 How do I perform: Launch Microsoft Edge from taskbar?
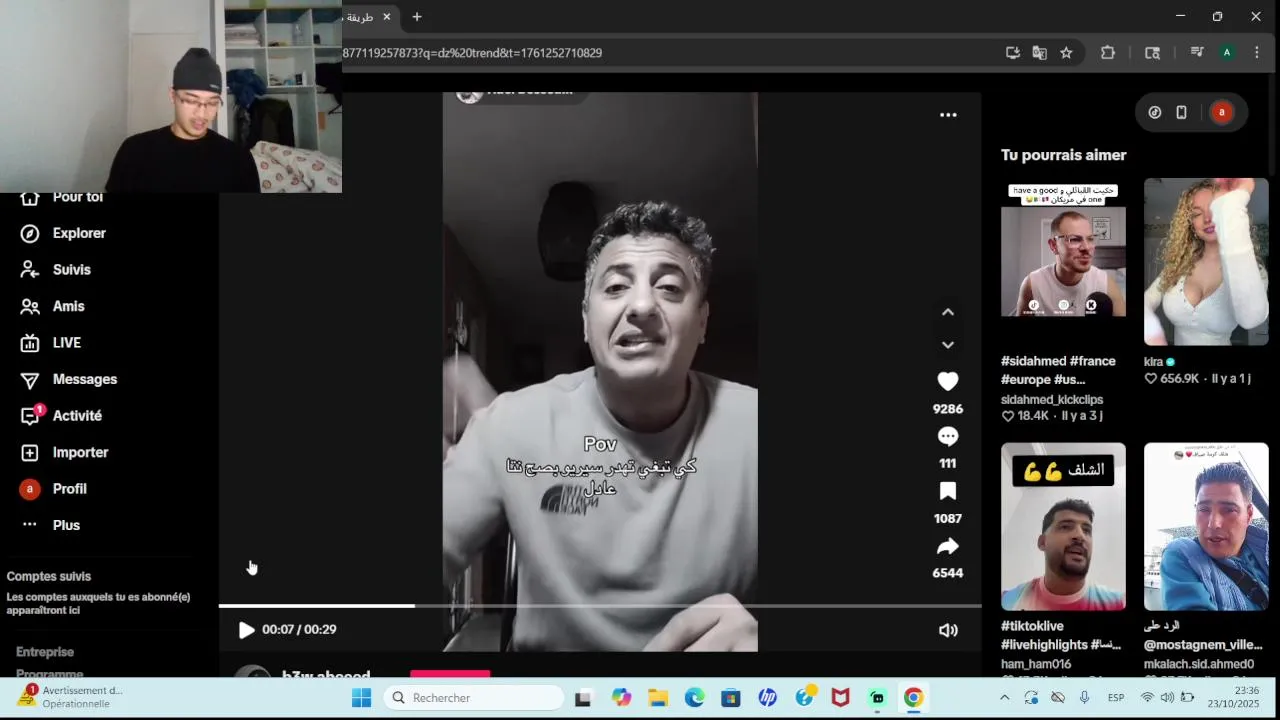click(x=694, y=698)
